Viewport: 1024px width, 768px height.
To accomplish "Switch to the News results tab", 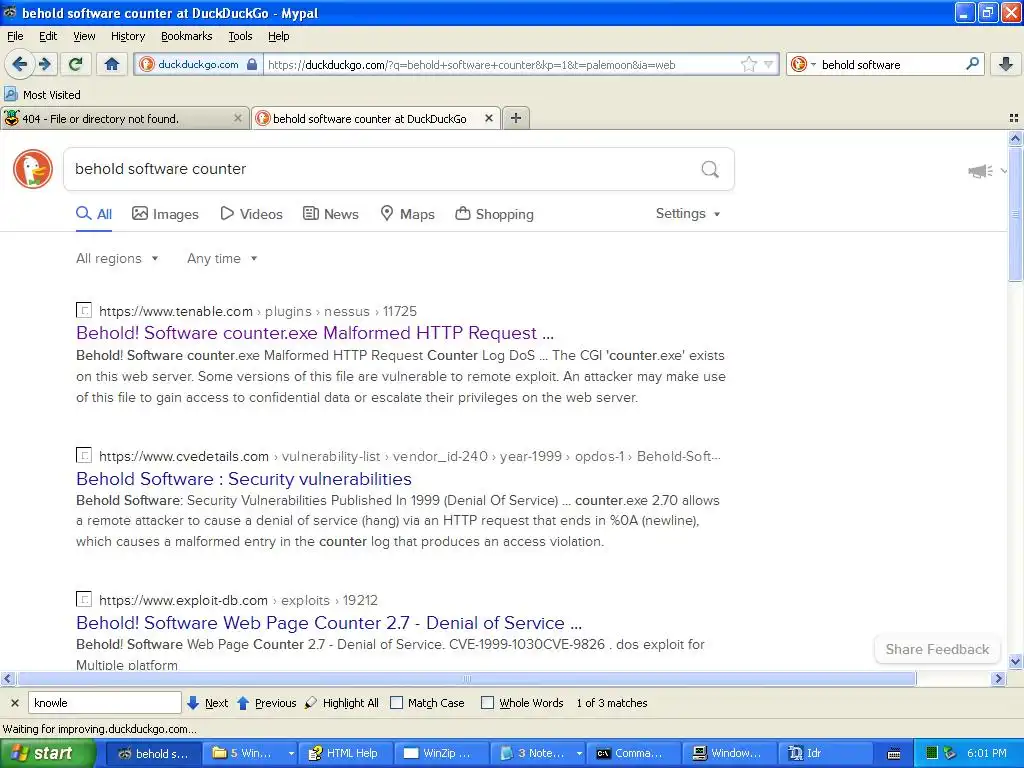I will [x=330, y=214].
